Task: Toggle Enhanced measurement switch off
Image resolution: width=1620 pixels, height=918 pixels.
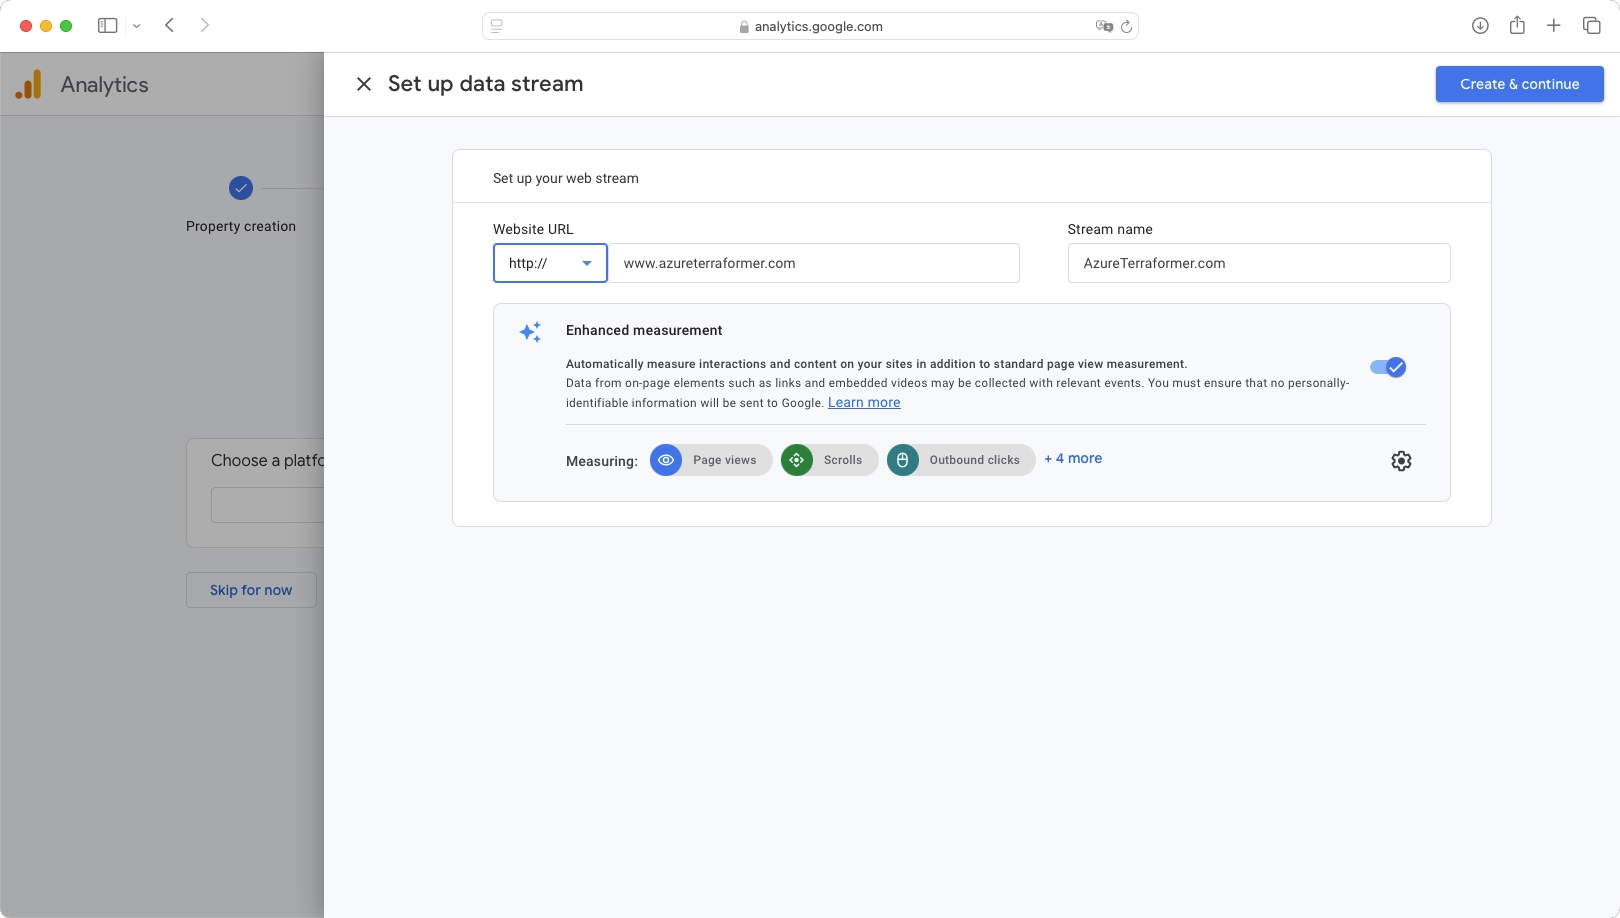Action: click(1388, 367)
